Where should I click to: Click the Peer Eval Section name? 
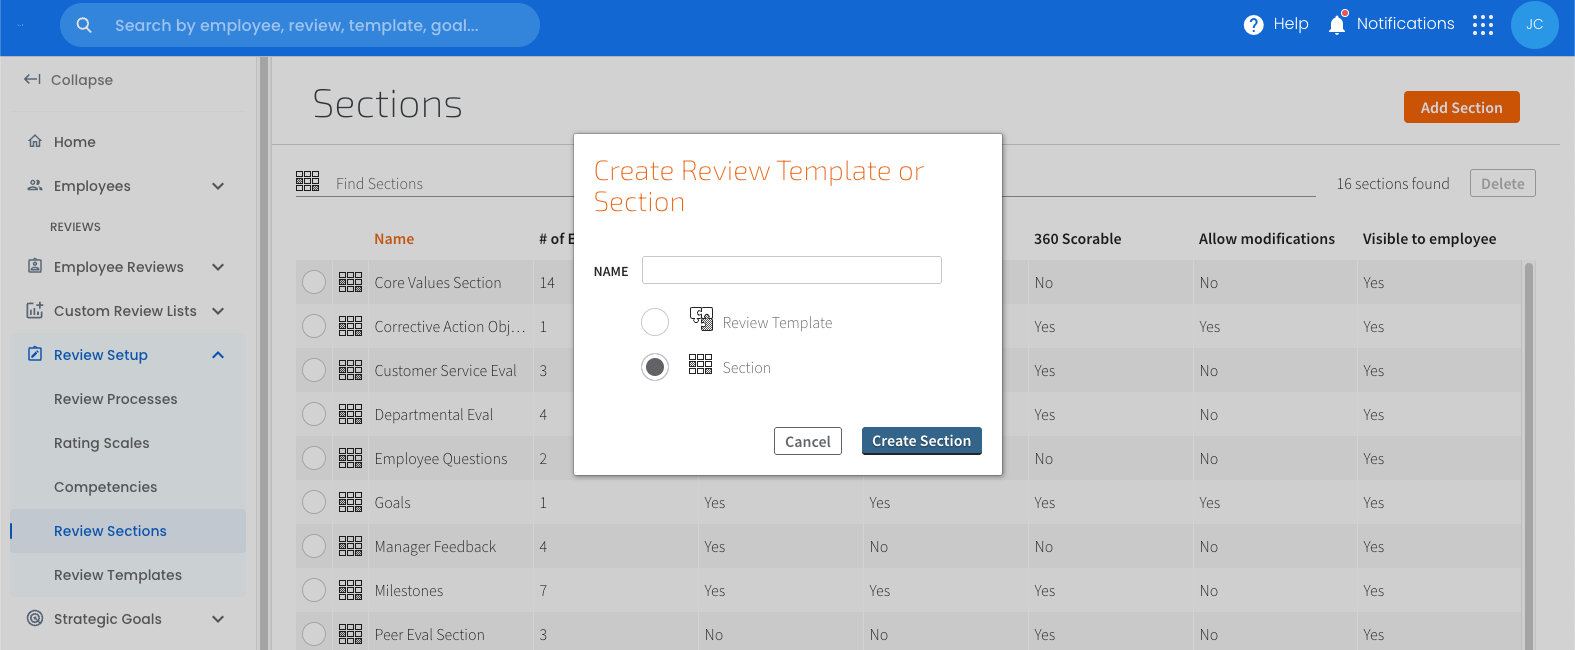[x=430, y=635]
